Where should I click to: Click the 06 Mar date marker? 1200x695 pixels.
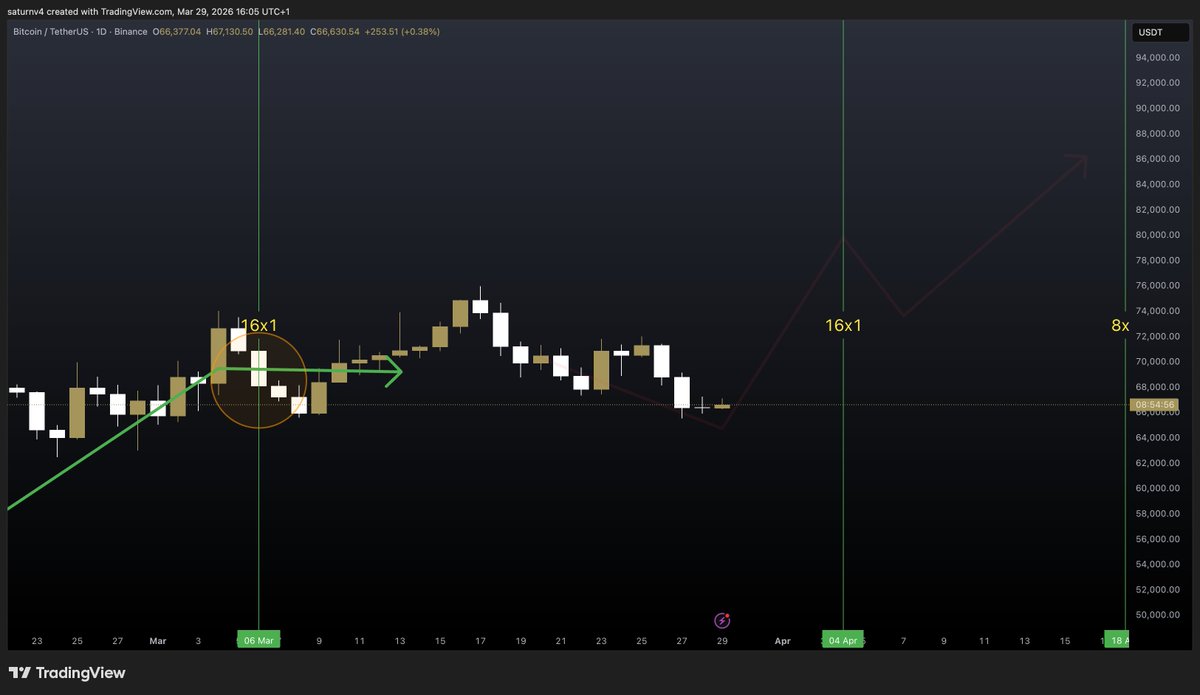click(259, 640)
